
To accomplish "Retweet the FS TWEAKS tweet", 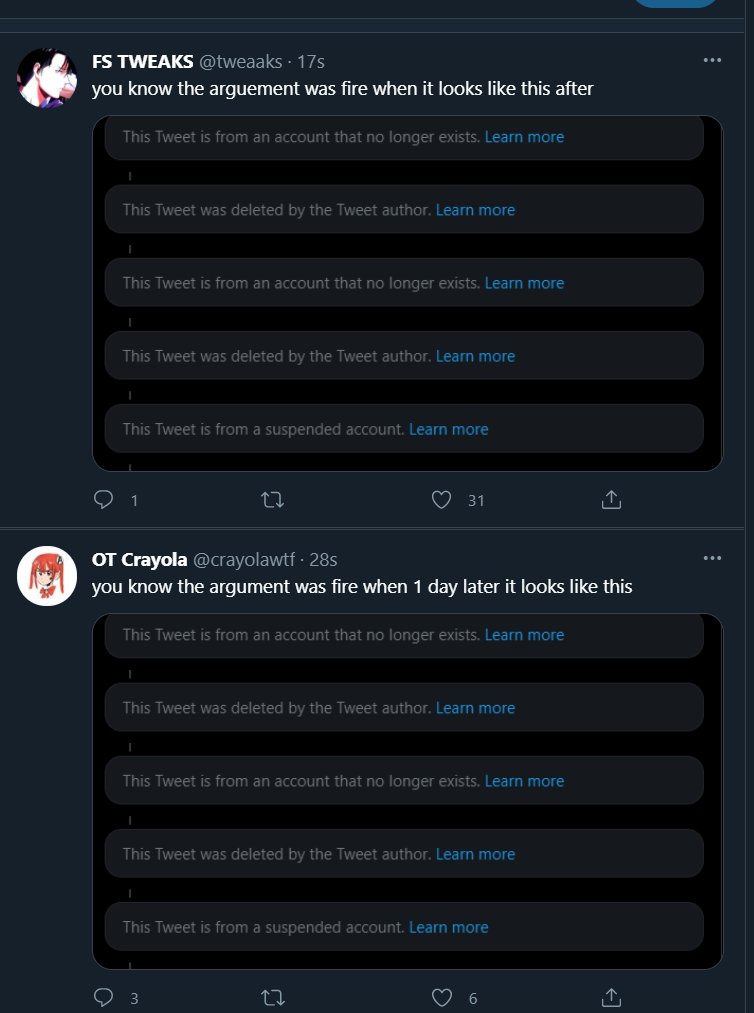I will click(271, 499).
